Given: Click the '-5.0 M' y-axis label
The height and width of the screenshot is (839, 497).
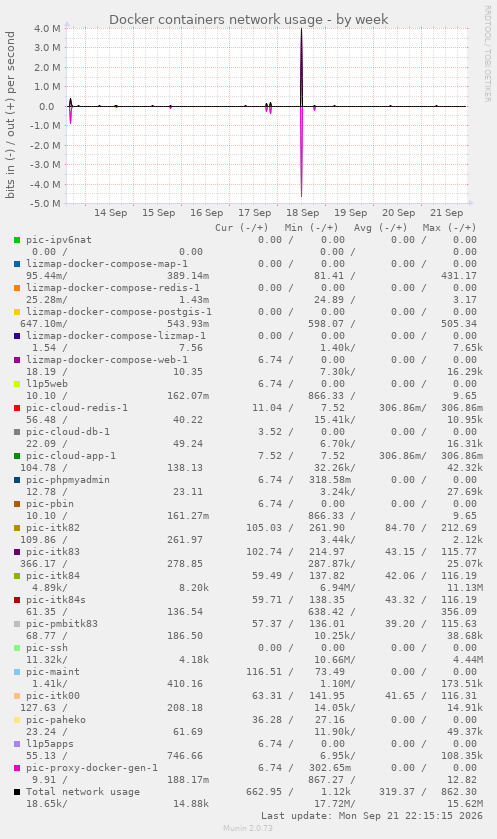Looking at the screenshot, I should (x=47, y=204).
